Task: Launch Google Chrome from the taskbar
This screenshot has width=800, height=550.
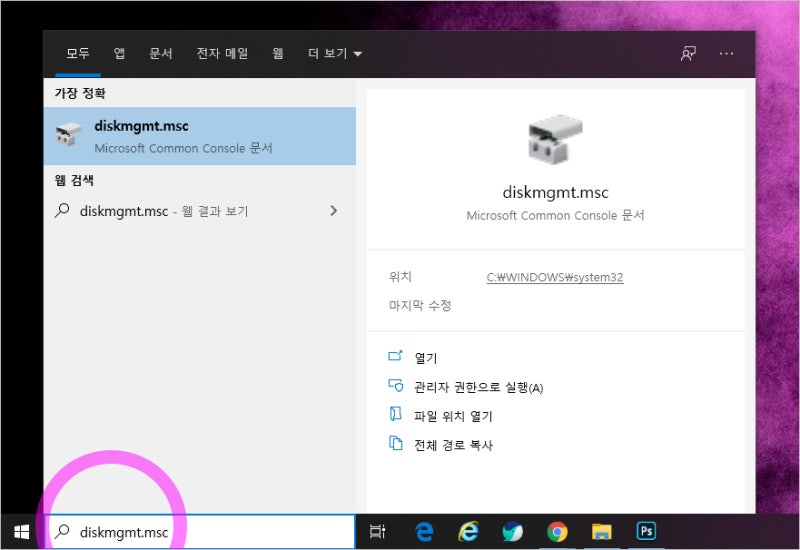Action: tap(557, 532)
